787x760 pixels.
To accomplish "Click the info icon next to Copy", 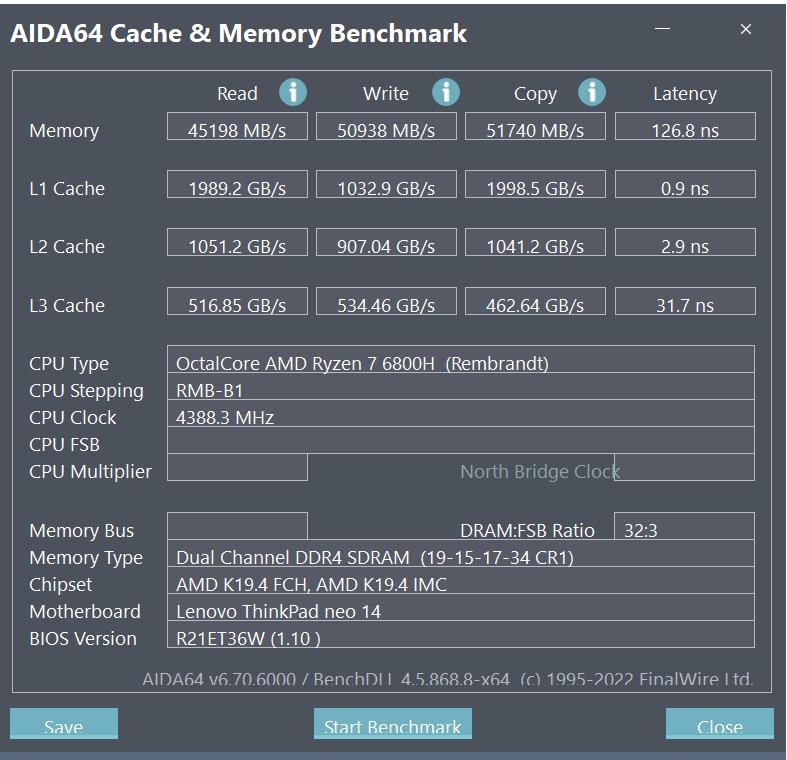I will [592, 92].
